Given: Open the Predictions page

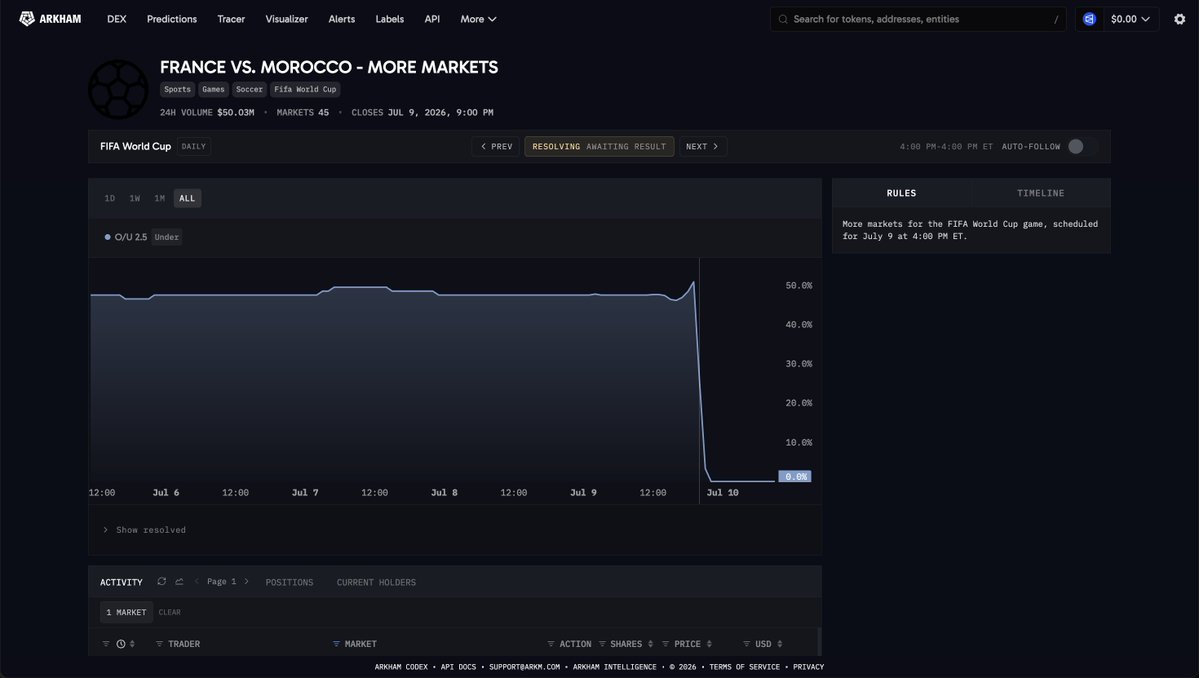Looking at the screenshot, I should click(x=171, y=19).
